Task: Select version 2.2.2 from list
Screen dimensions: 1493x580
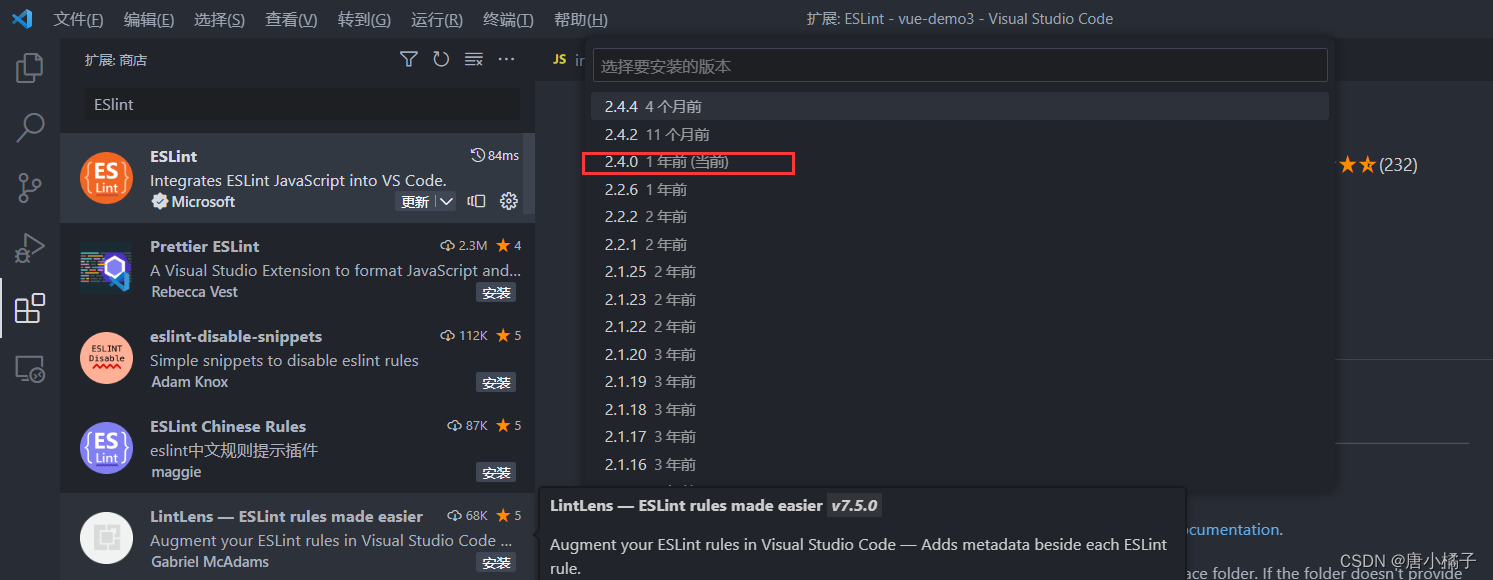Action: pyautogui.click(x=960, y=216)
